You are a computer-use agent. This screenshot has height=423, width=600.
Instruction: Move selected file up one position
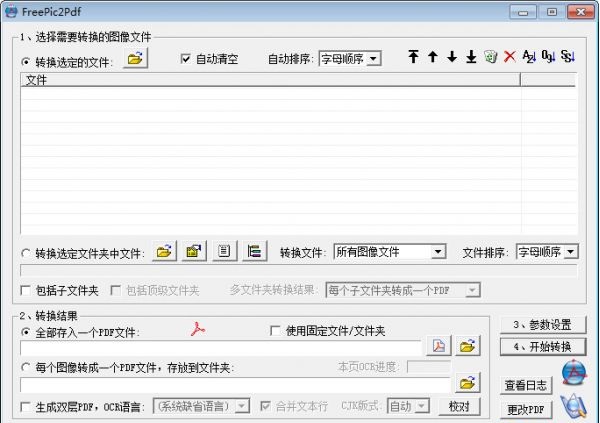pyautogui.click(x=433, y=57)
